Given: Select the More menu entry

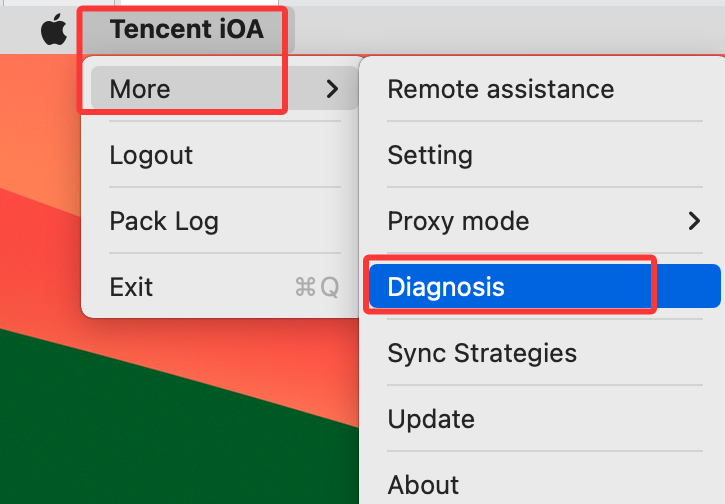Looking at the screenshot, I should (224, 88).
